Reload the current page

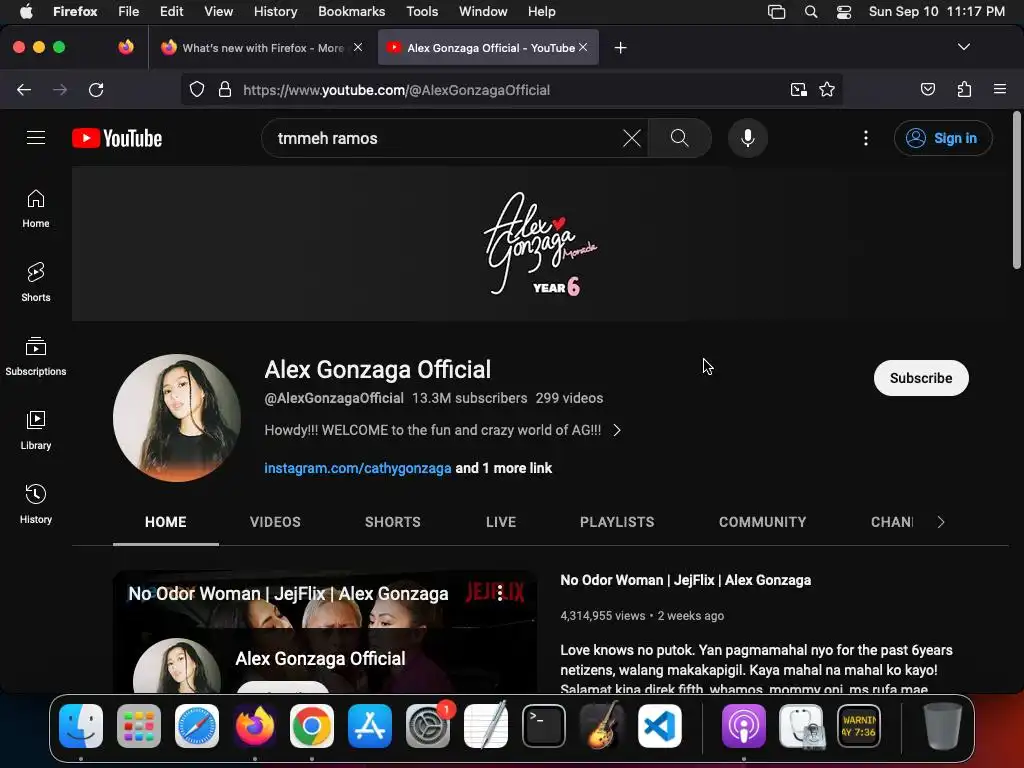96,90
